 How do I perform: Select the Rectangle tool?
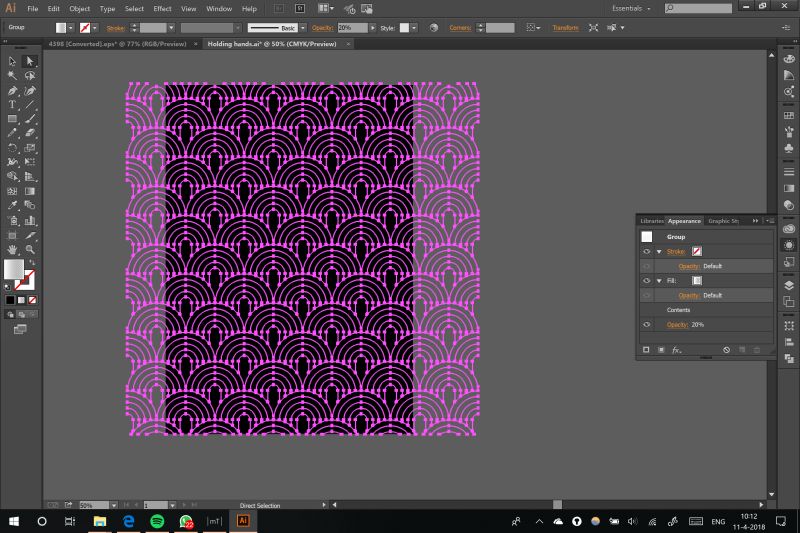coord(12,119)
